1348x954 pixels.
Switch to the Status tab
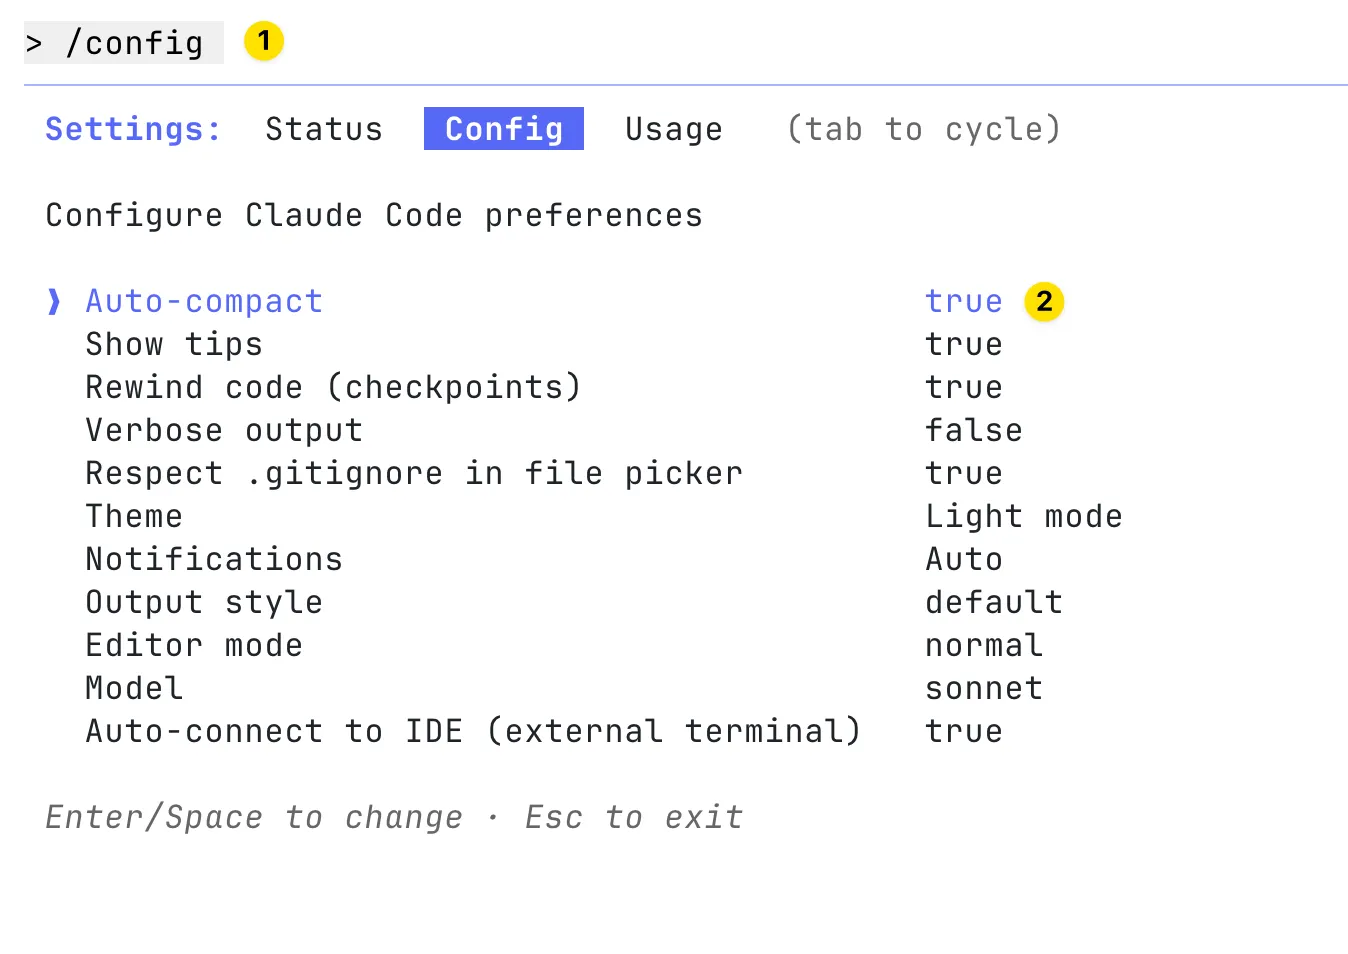pyautogui.click(x=324, y=129)
